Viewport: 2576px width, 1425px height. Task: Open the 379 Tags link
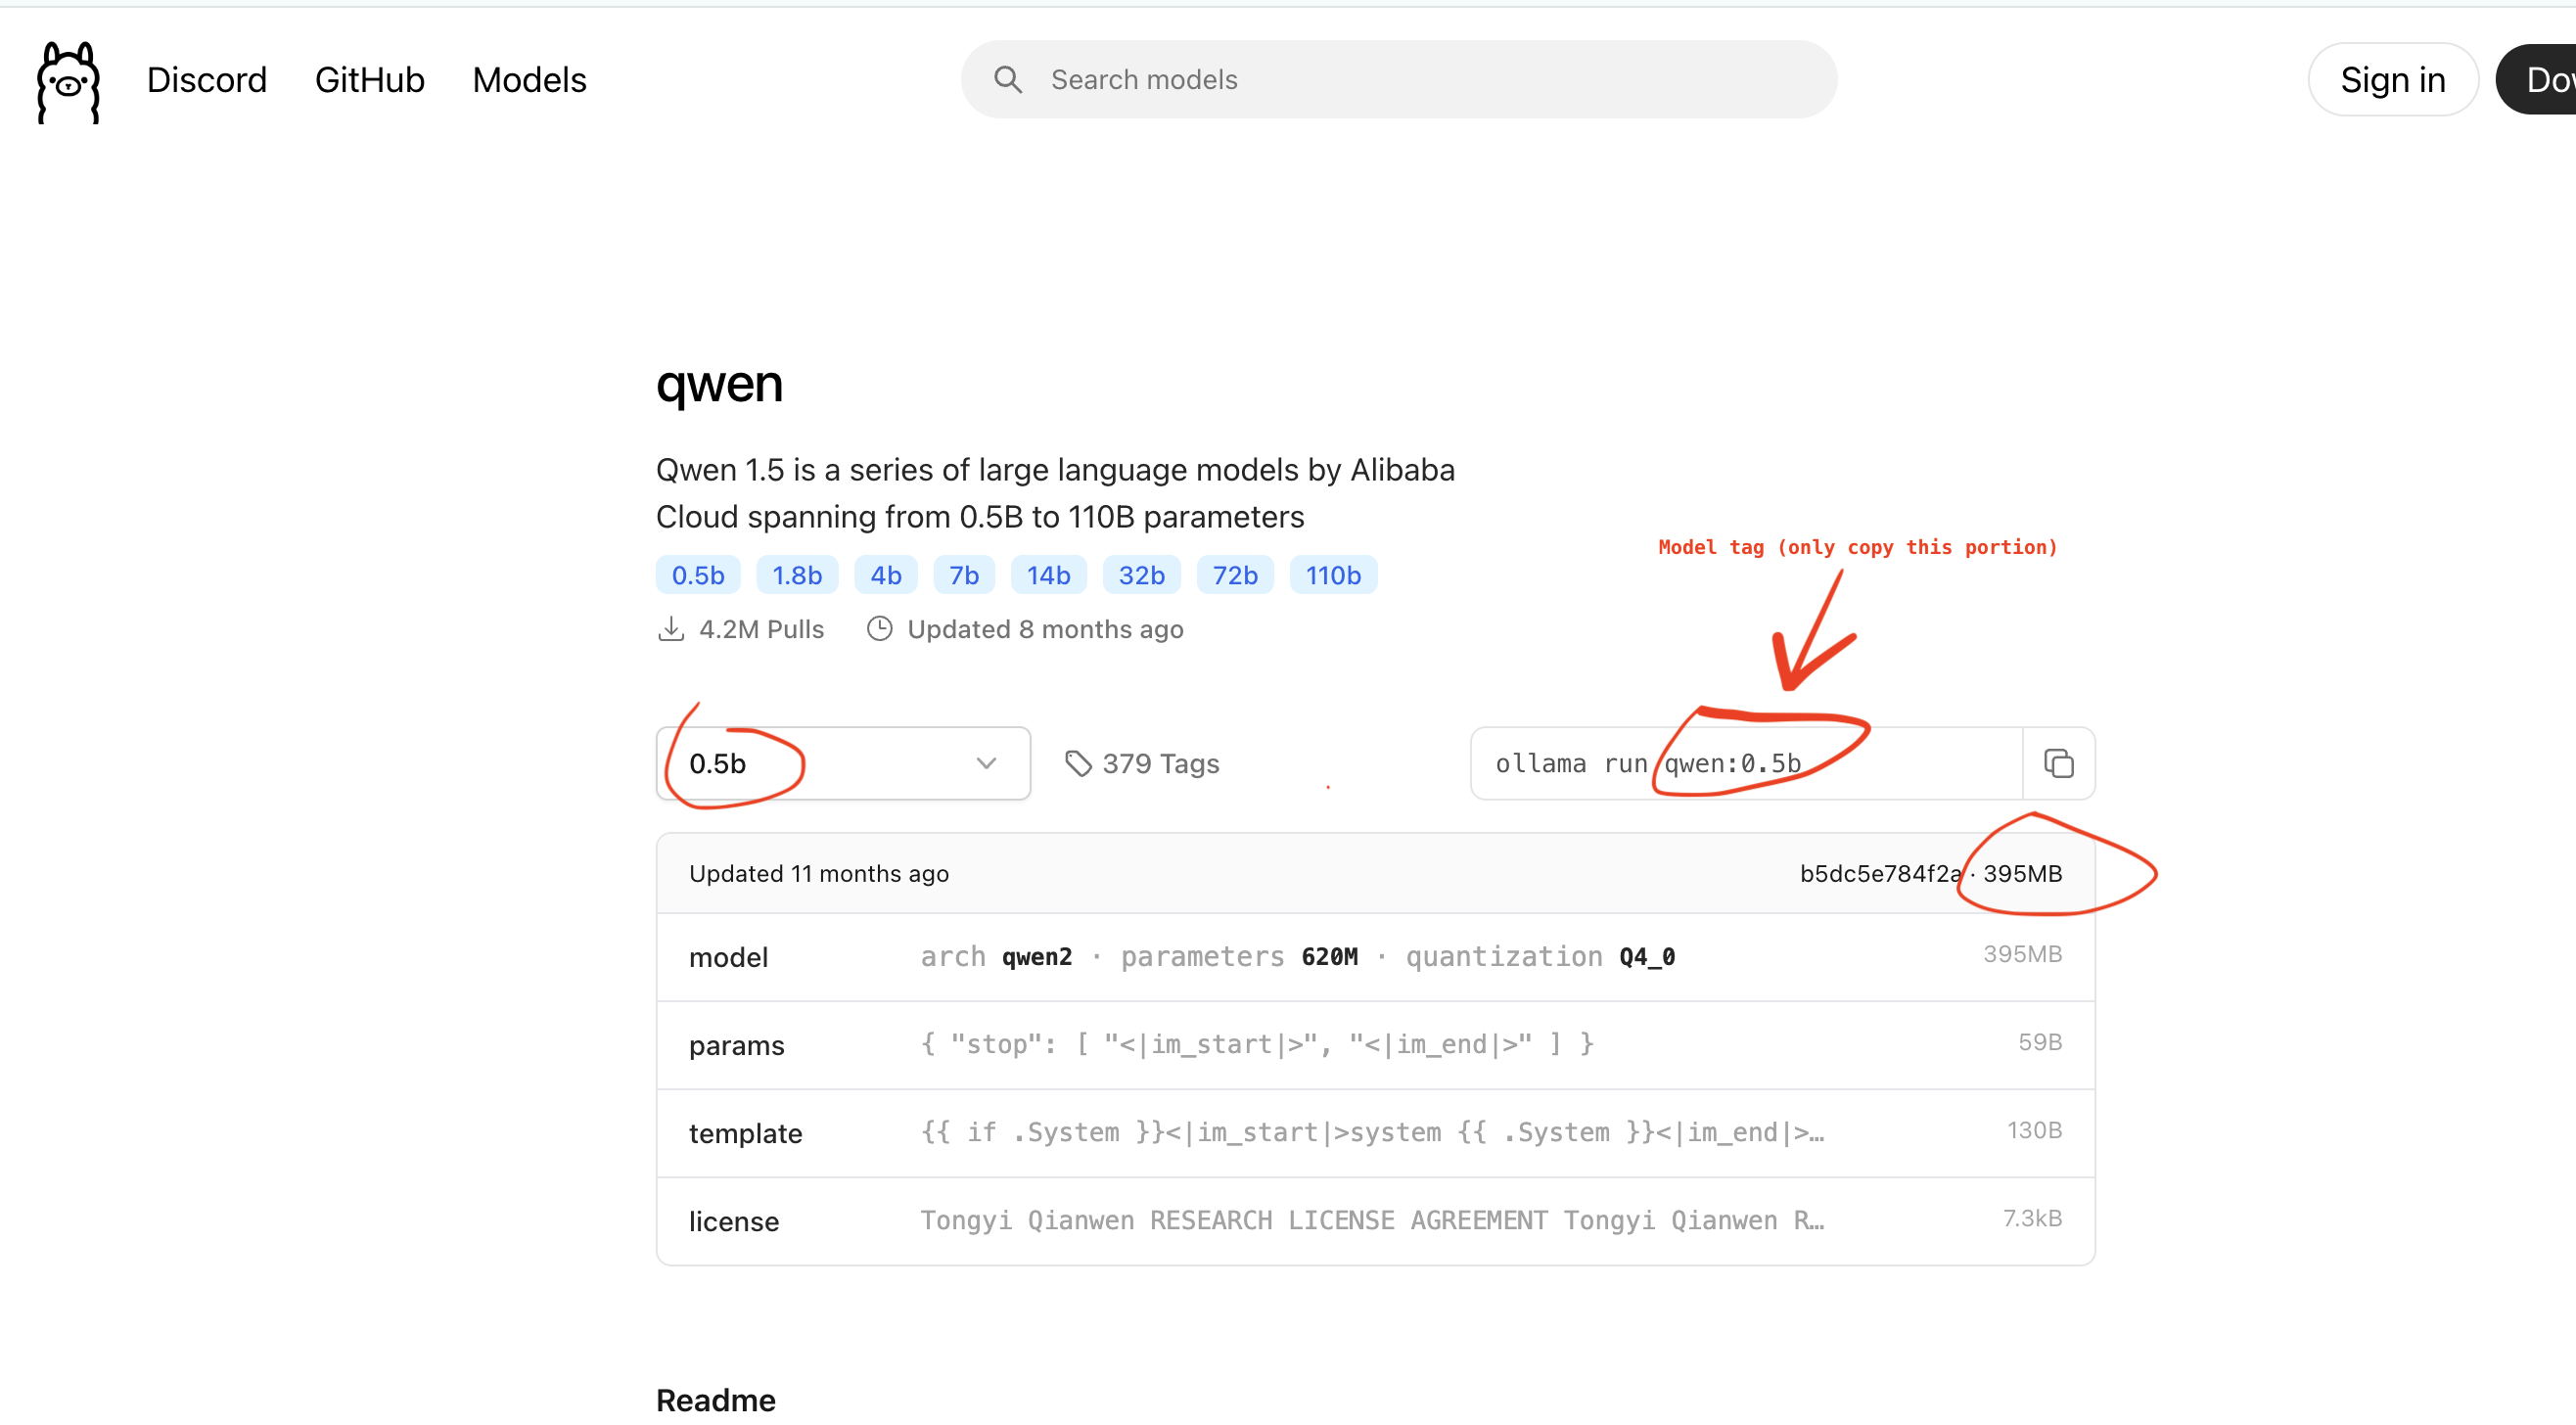[1142, 764]
